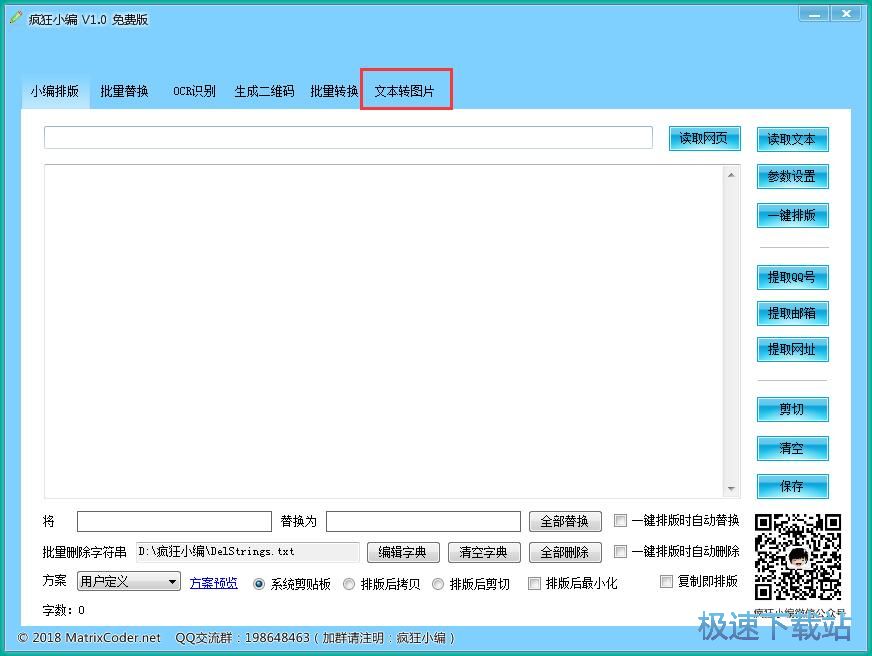Click 全部替换 to replace all
Image resolution: width=872 pixels, height=656 pixels.
tap(565, 521)
